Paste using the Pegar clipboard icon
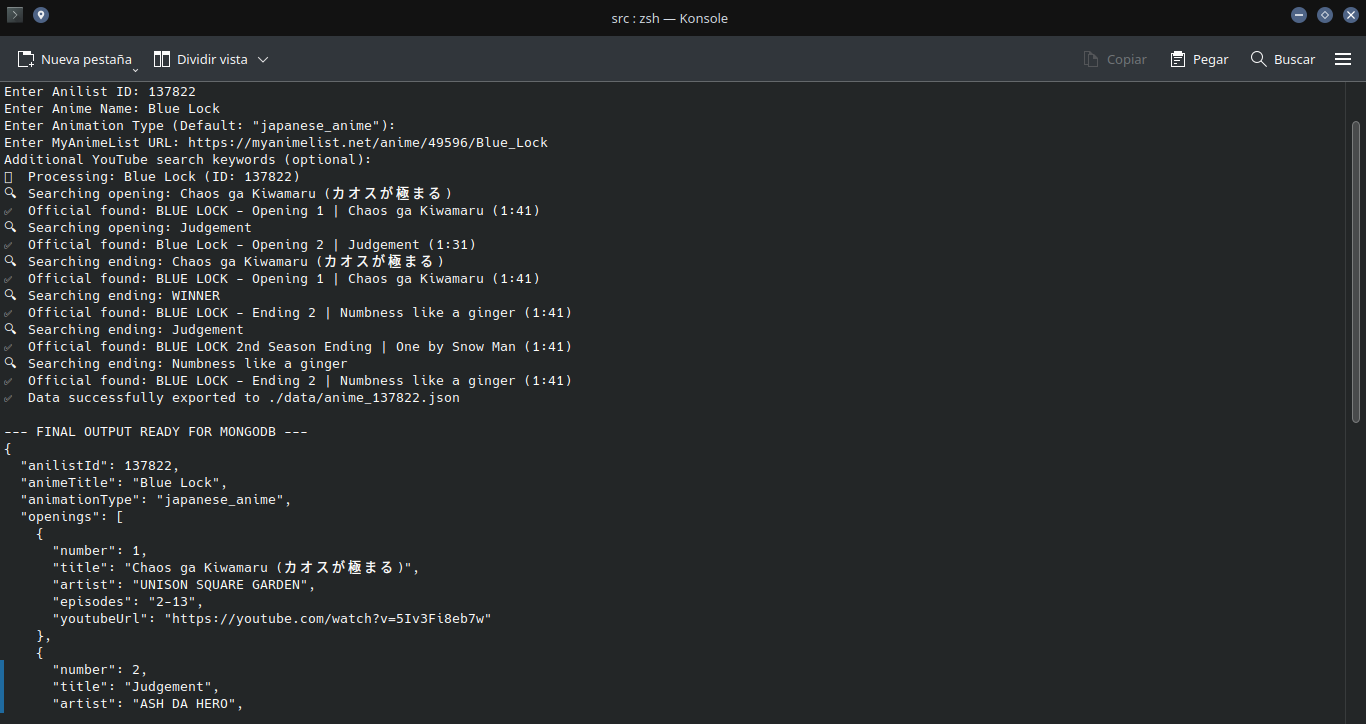The width and height of the screenshot is (1366, 724). (1178, 60)
